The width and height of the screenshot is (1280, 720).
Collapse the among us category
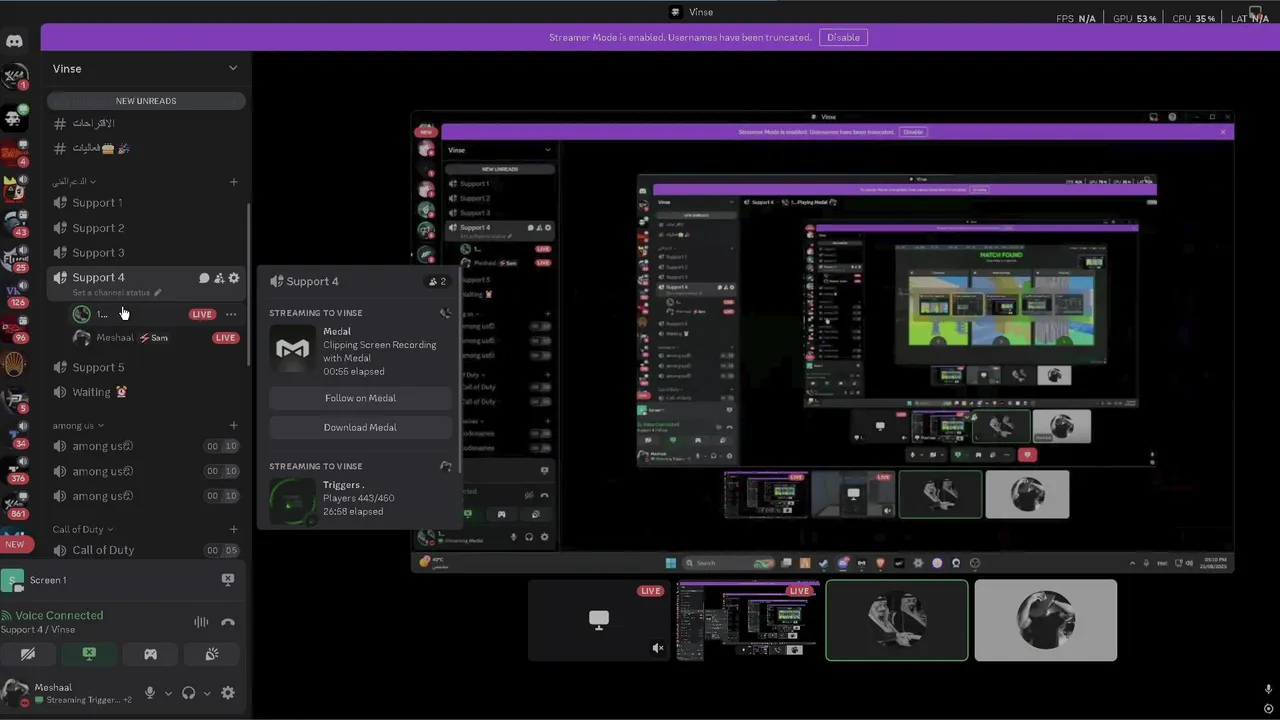(x=78, y=426)
